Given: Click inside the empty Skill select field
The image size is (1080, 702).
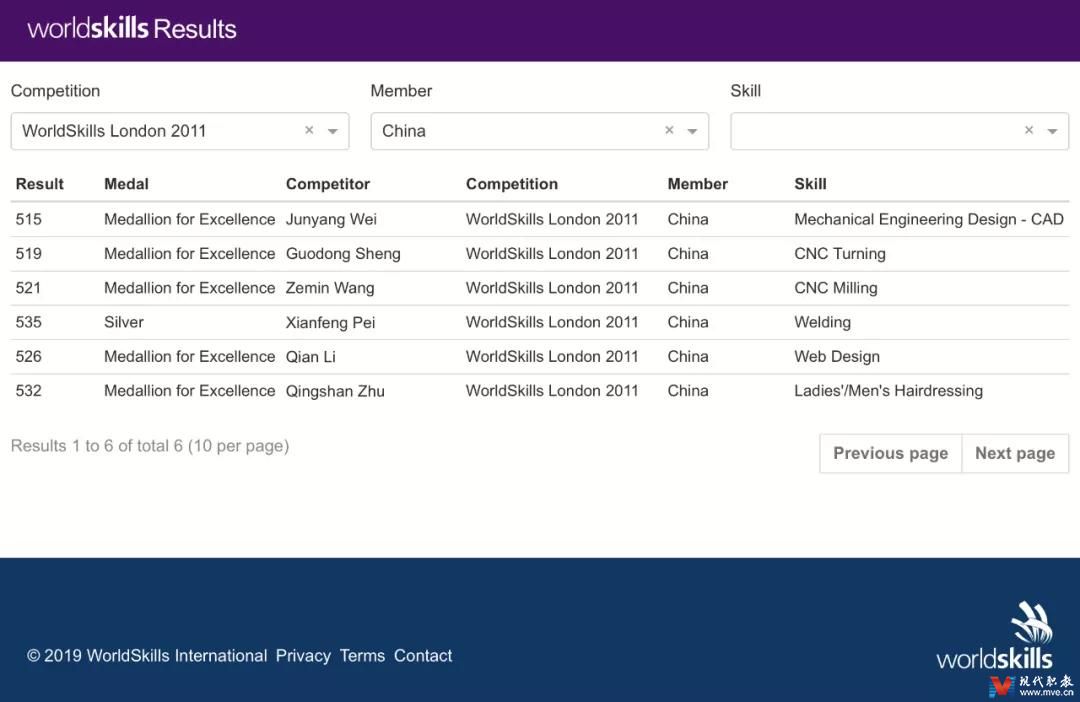Looking at the screenshot, I should click(870, 131).
